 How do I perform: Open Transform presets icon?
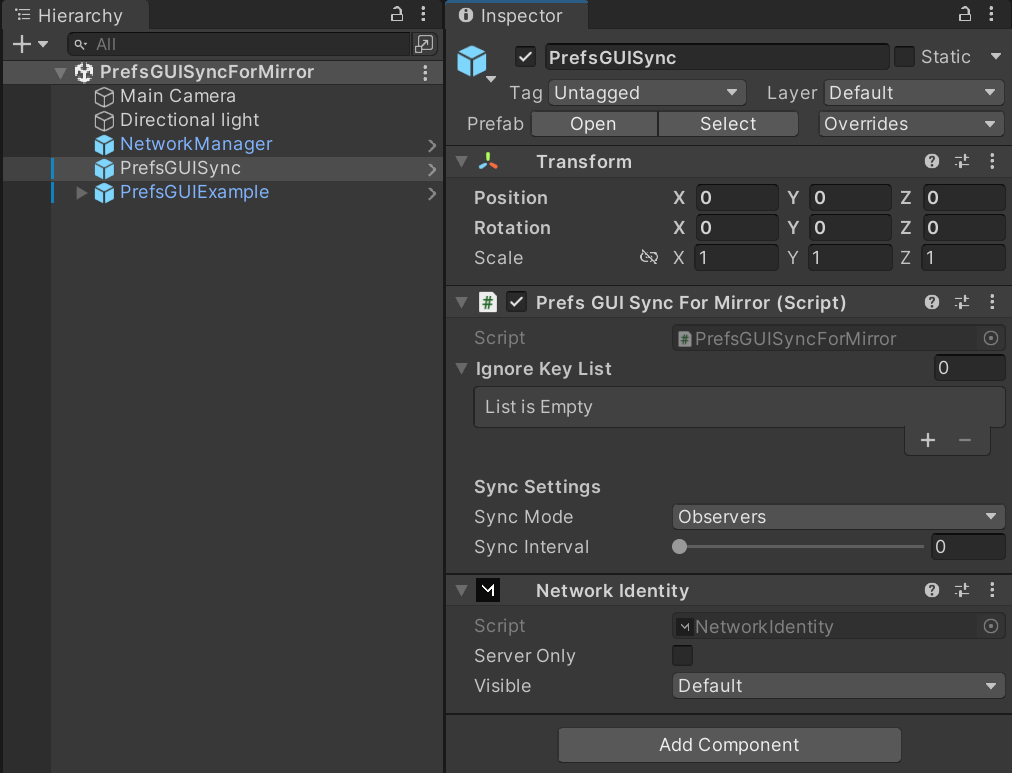[962, 161]
